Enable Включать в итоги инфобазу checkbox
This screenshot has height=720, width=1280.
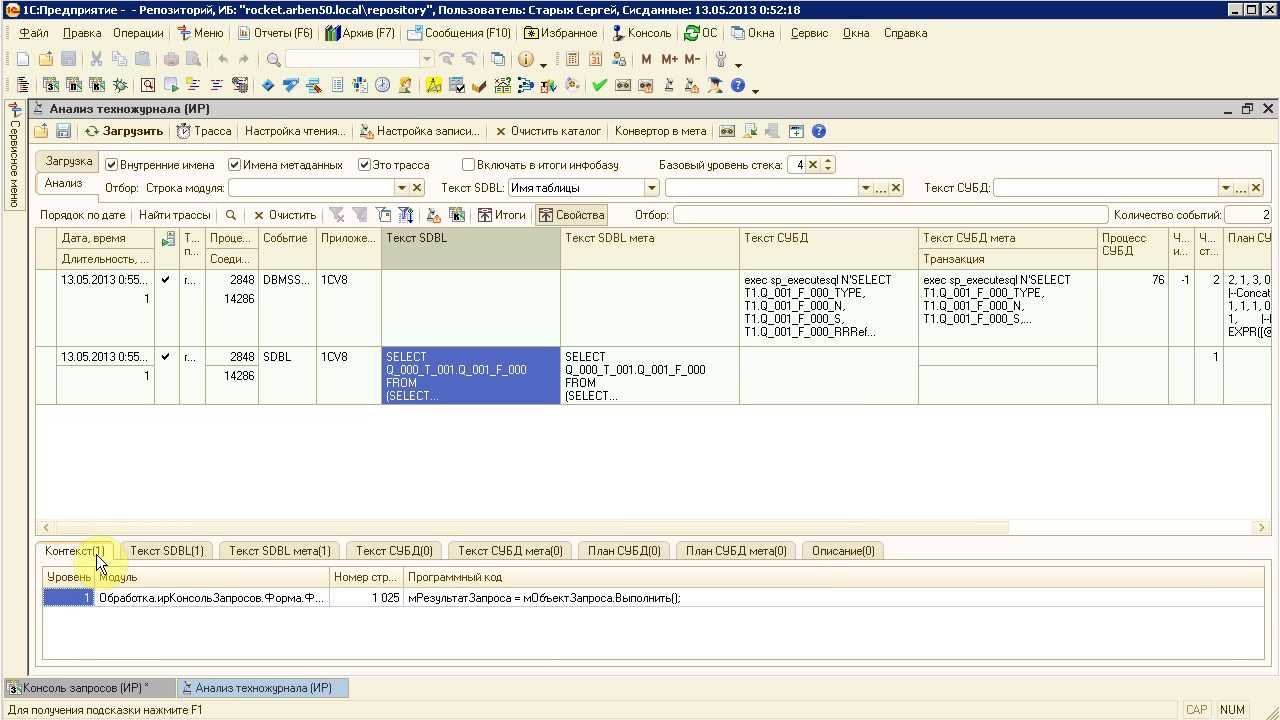pos(468,165)
